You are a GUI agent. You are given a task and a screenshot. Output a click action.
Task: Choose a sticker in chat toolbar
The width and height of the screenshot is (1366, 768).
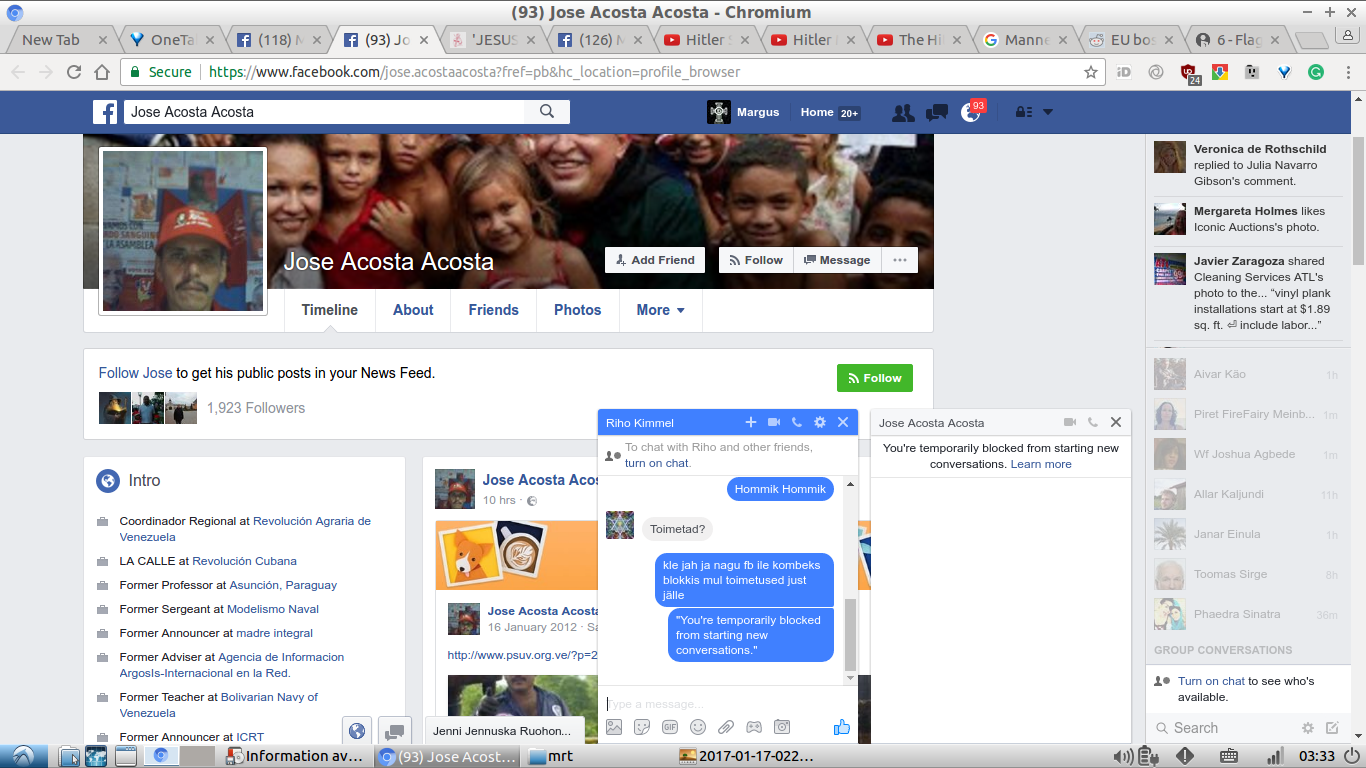[x=642, y=727]
